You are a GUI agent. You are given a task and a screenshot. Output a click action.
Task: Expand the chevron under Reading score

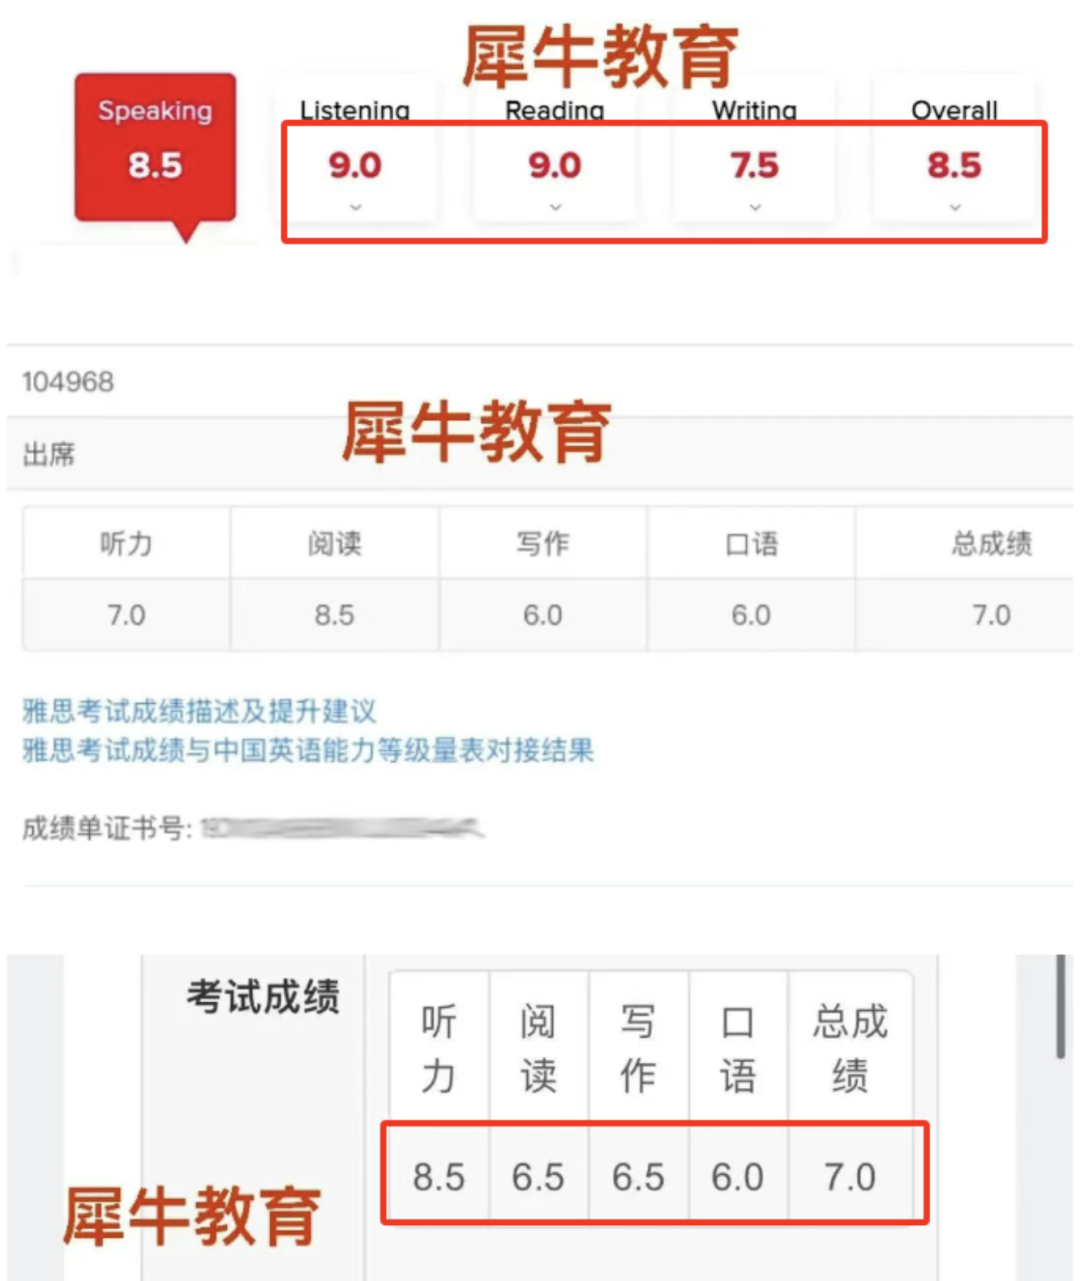coord(555,207)
